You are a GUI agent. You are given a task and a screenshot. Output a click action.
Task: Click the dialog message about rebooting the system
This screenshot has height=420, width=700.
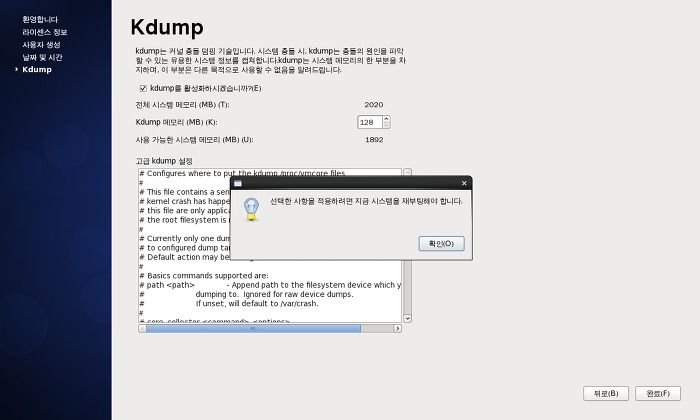(366, 201)
